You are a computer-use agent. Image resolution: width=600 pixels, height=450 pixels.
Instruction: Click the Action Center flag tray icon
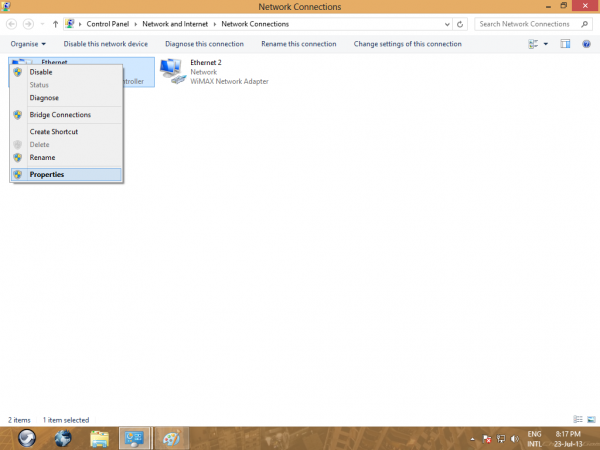click(487, 439)
